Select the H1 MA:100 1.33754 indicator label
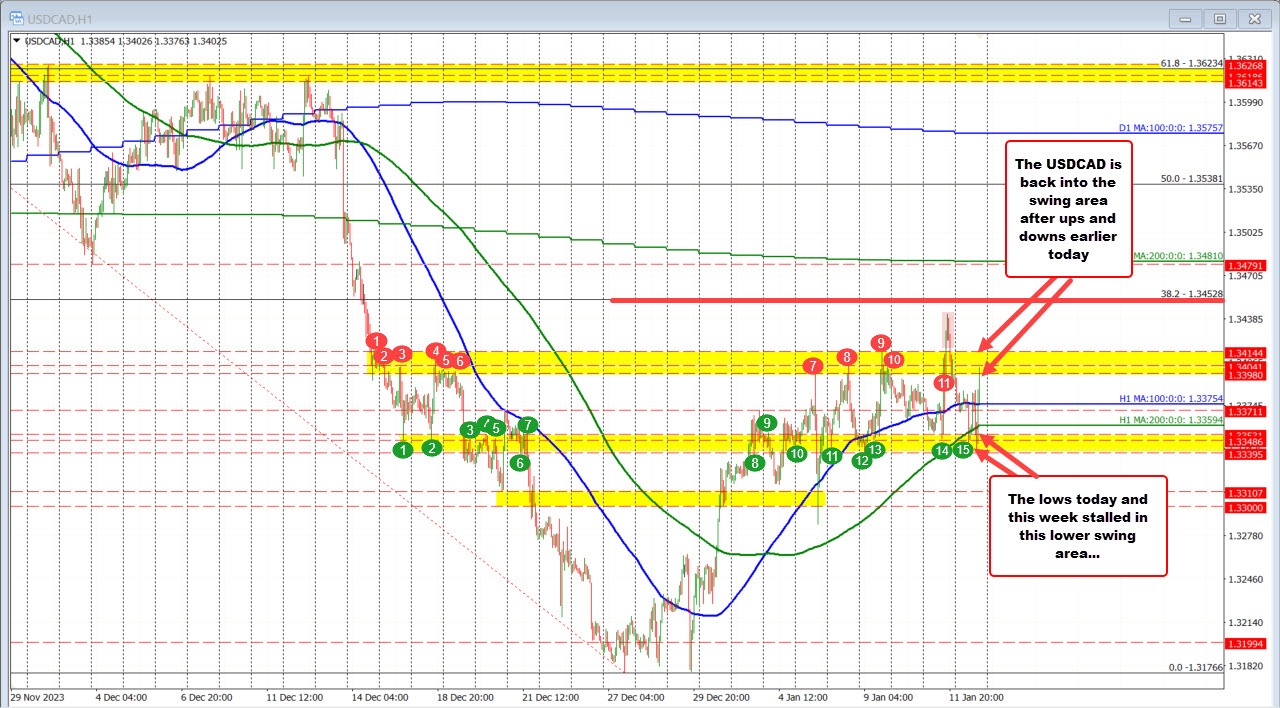Viewport: 1280px width, 708px height. [1170, 399]
